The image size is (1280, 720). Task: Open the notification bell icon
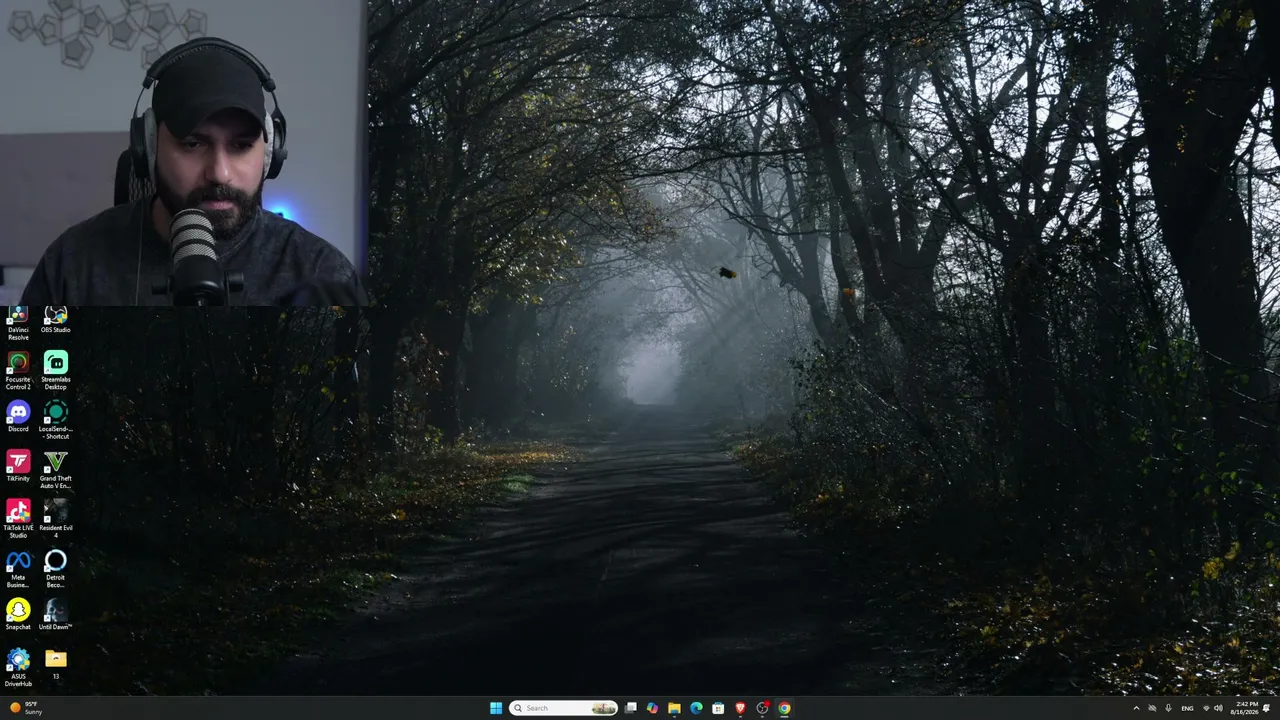coord(1267,708)
